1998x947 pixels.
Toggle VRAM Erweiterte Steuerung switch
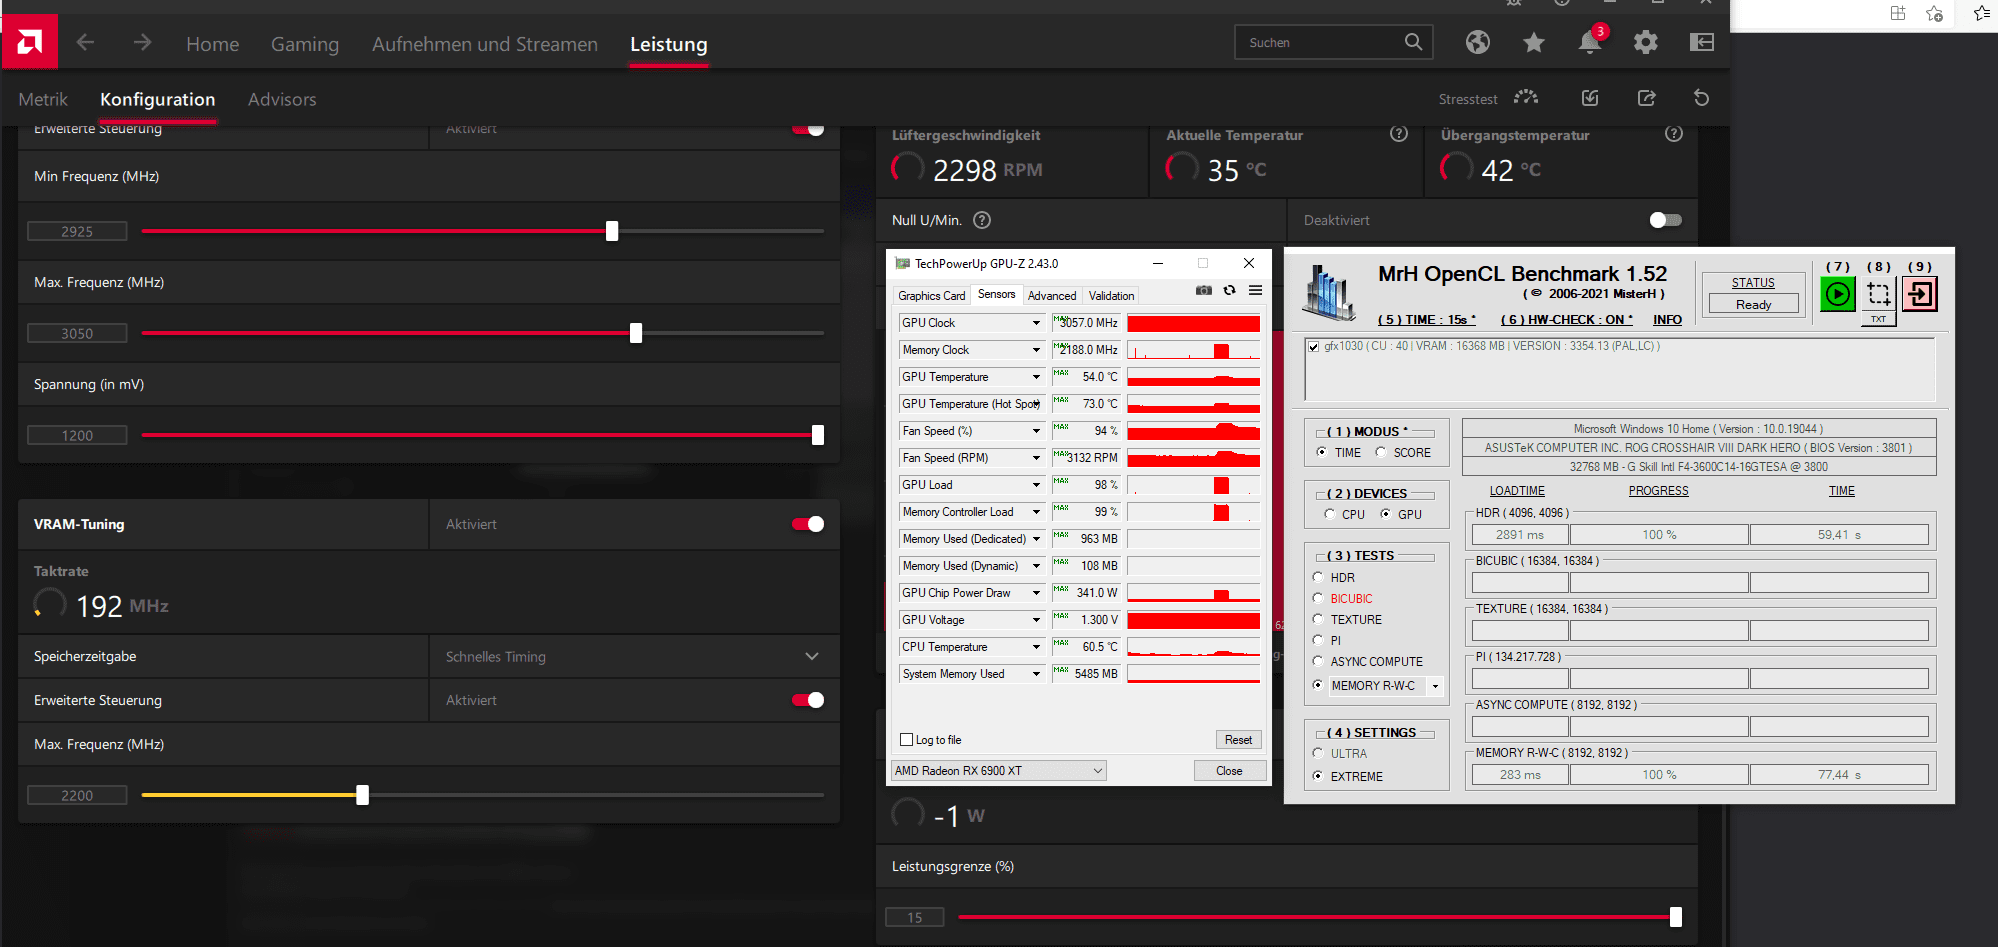tap(808, 700)
